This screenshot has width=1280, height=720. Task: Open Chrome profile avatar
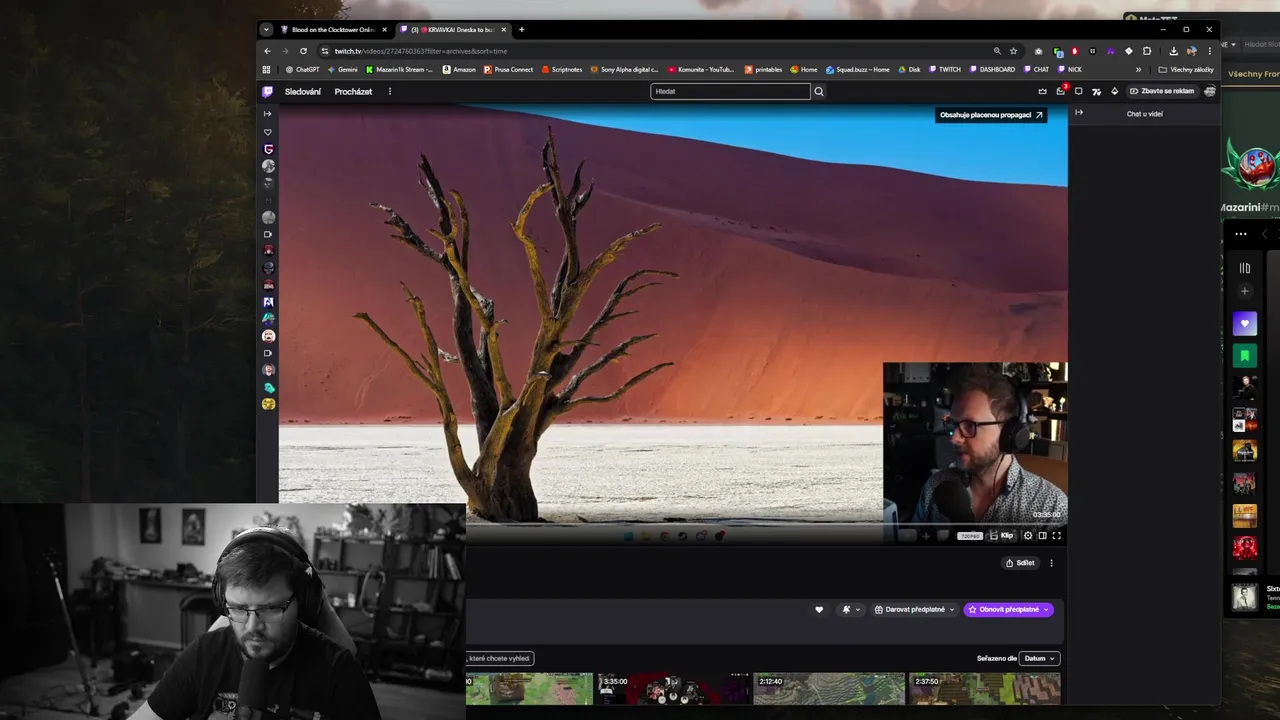(x=1192, y=51)
